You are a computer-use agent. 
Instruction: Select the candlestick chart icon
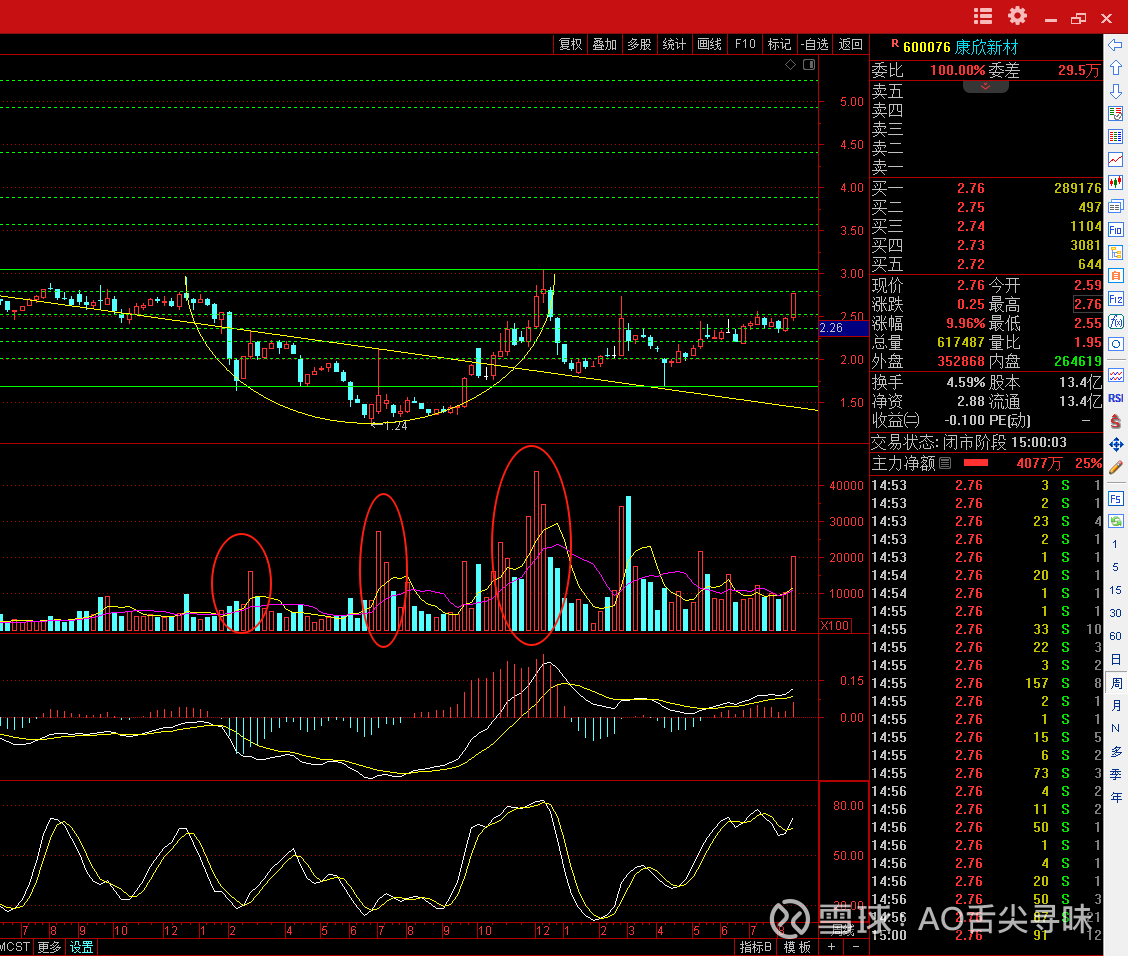1115,183
